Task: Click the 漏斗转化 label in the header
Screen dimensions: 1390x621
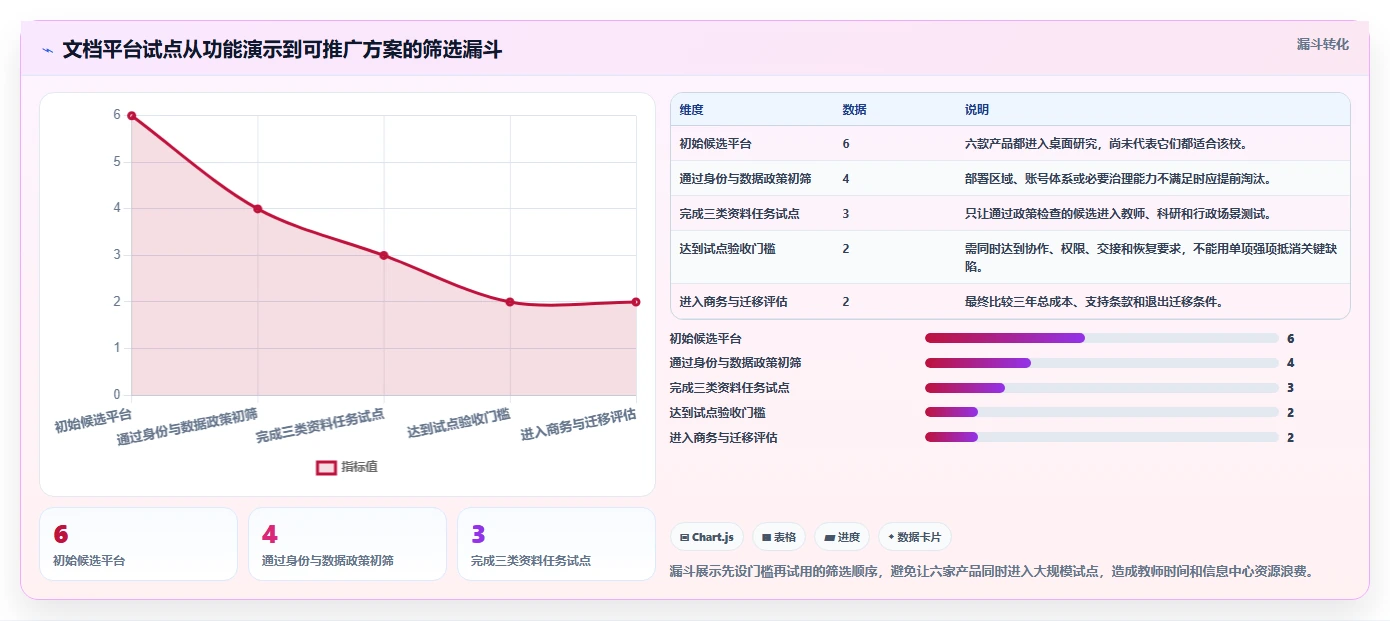Action: 1322,44
